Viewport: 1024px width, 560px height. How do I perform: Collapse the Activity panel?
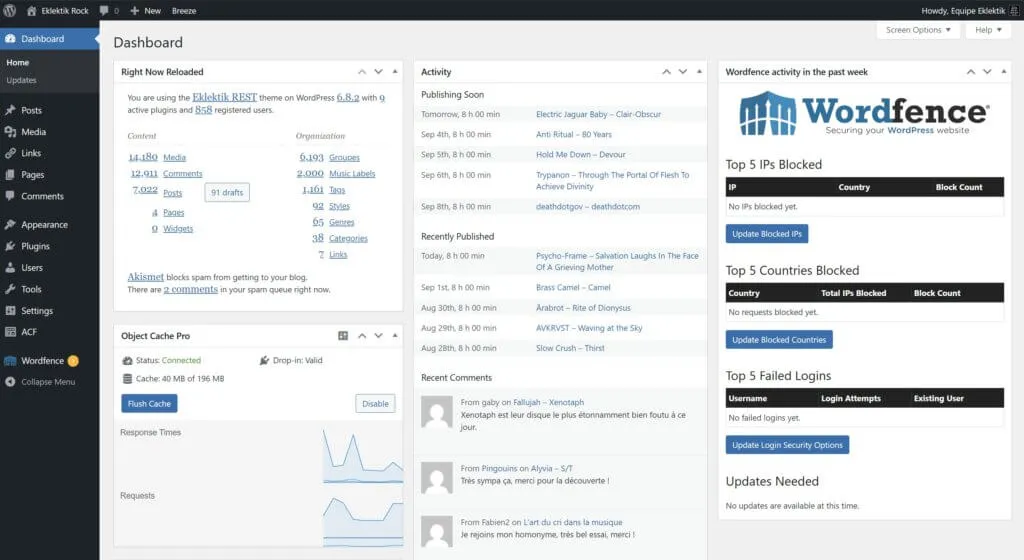(x=699, y=72)
